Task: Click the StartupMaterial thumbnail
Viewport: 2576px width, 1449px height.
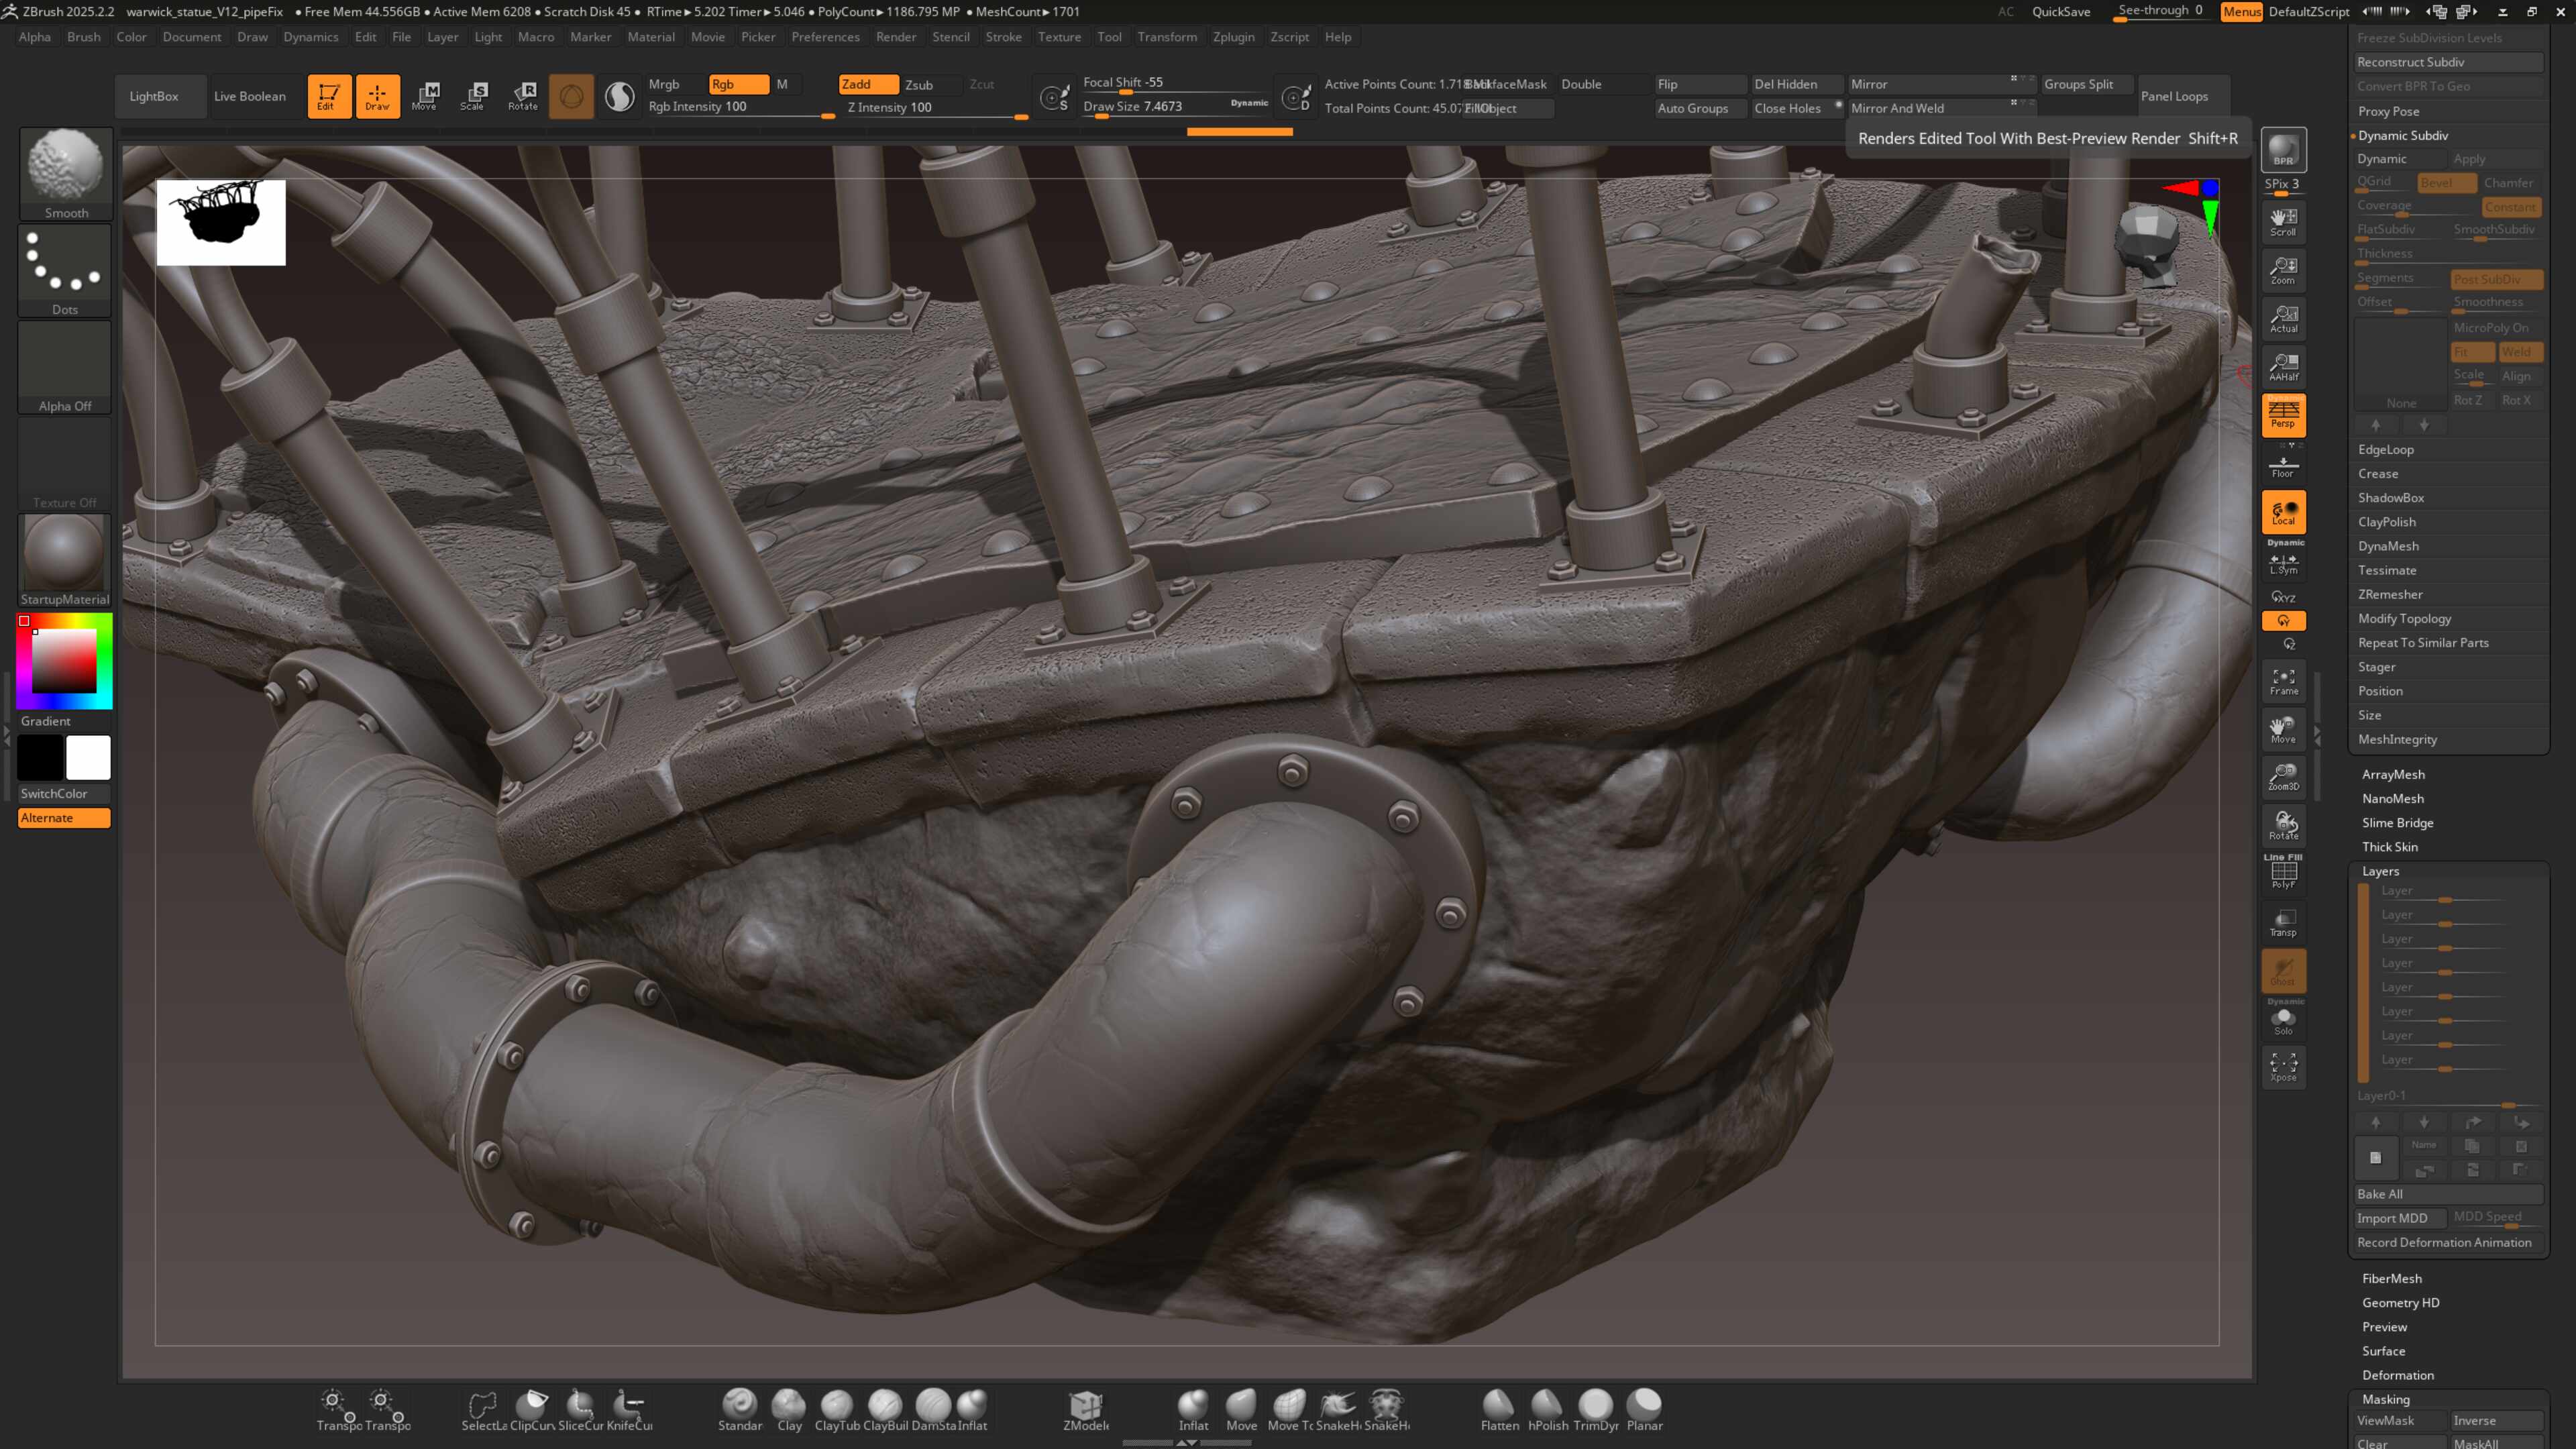Action: coord(64,553)
